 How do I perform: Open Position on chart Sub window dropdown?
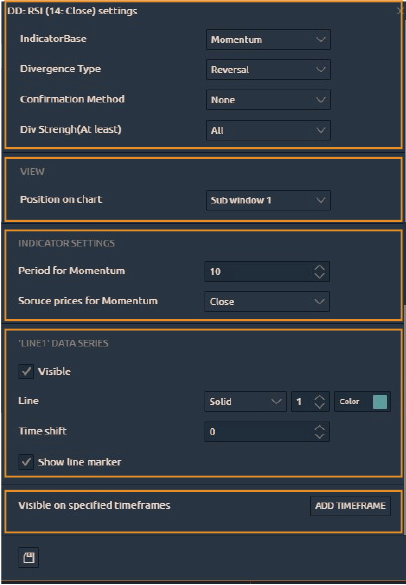pyautogui.click(x=268, y=200)
